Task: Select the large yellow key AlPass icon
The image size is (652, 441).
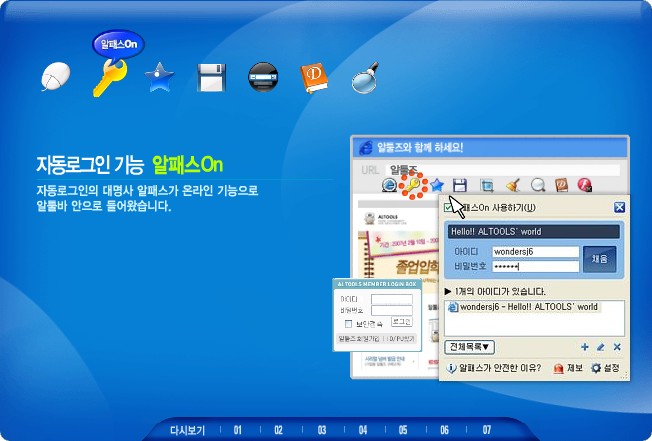Action: pos(110,78)
